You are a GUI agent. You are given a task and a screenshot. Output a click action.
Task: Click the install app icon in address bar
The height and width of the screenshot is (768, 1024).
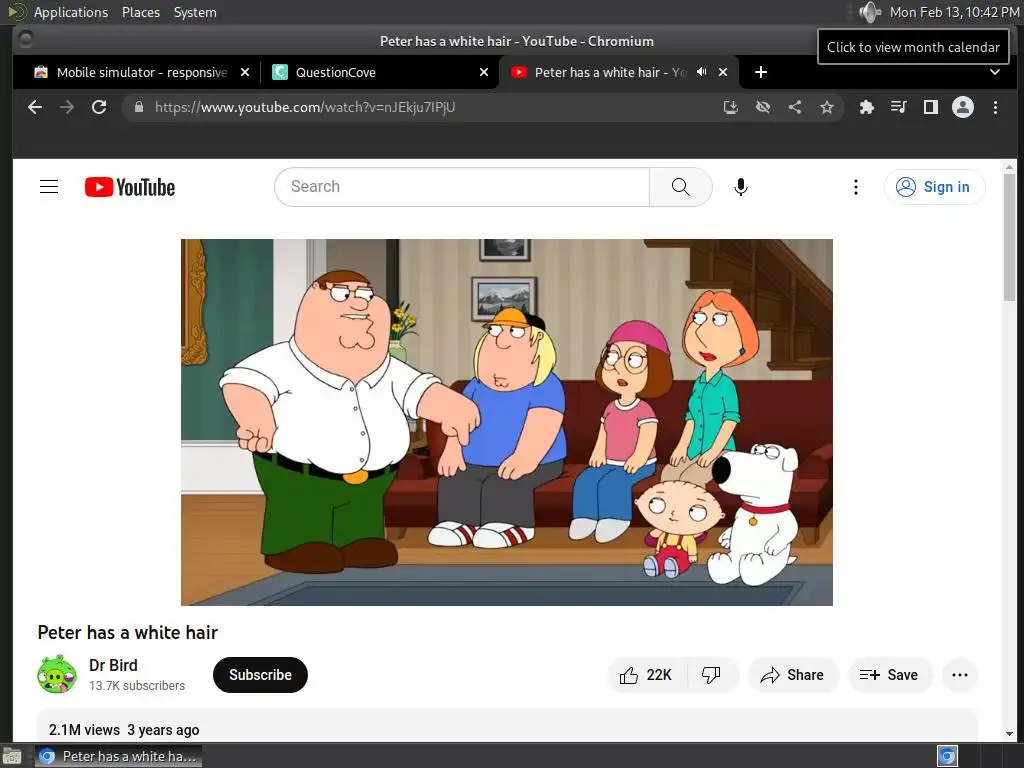(731, 107)
